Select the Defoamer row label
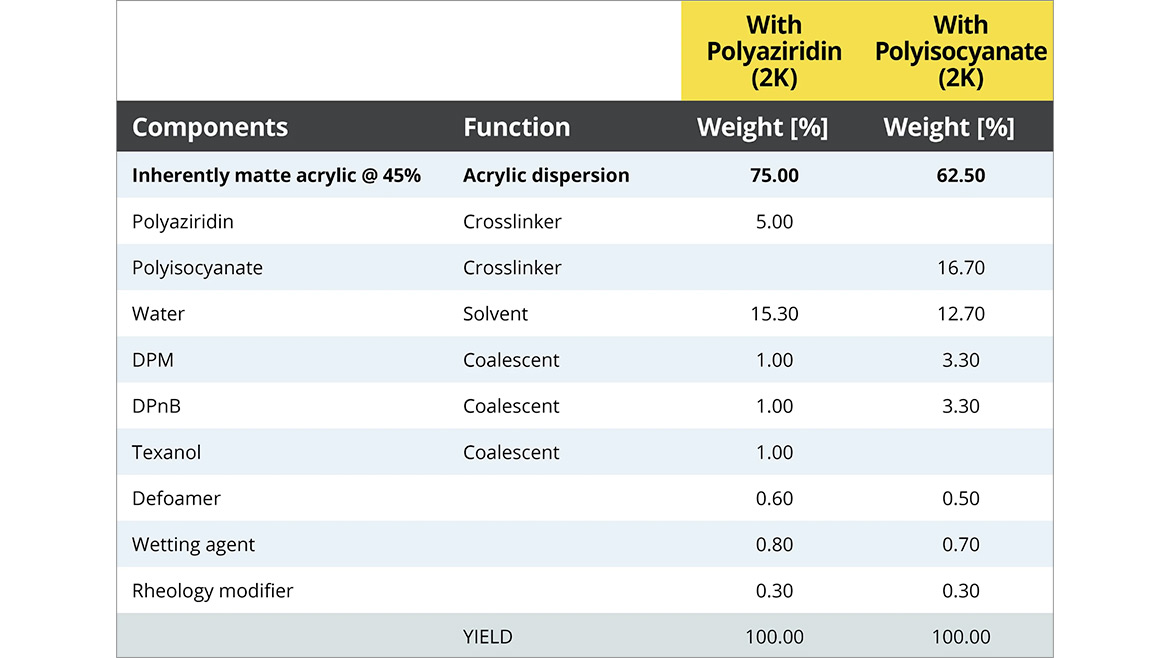The image size is (1170, 658). pyautogui.click(x=176, y=498)
